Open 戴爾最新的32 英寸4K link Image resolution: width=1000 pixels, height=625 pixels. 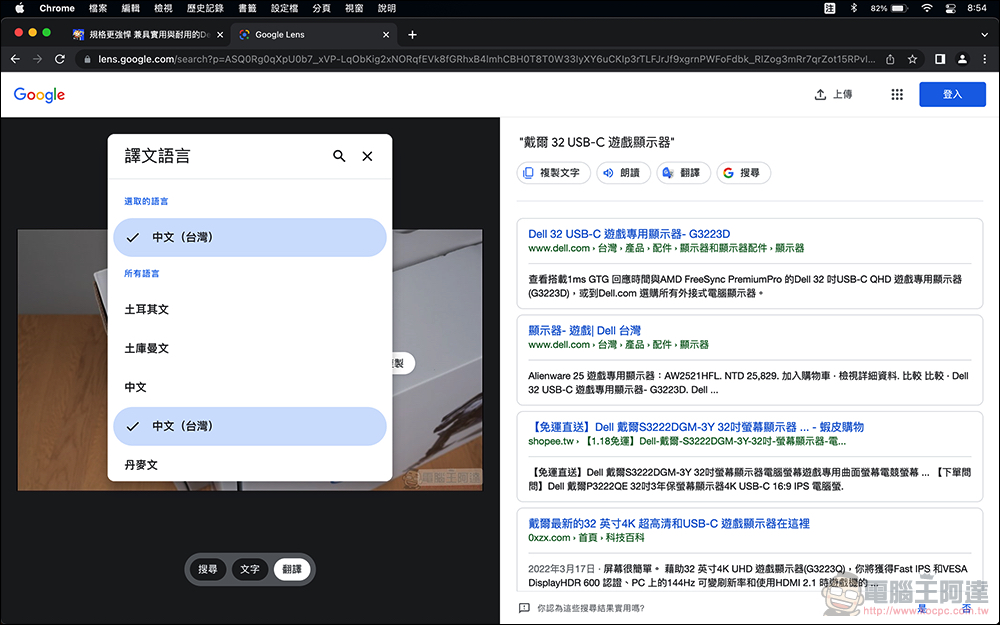(x=669, y=523)
